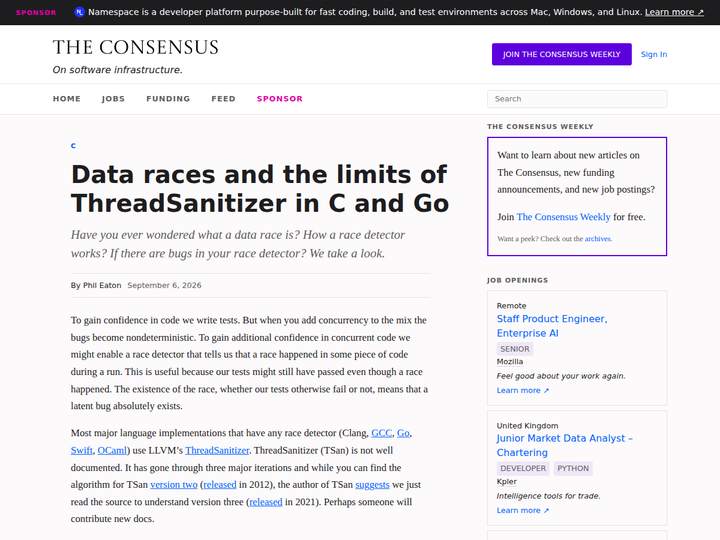Click the Namespace logo icon in the sponsor banner
Viewport: 720px width, 540px height.
pyautogui.click(x=79, y=12)
